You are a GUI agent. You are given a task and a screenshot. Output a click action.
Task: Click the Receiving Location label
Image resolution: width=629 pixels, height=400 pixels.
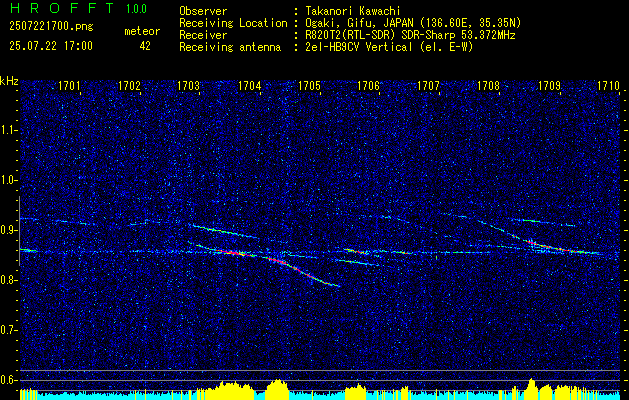tap(233, 23)
